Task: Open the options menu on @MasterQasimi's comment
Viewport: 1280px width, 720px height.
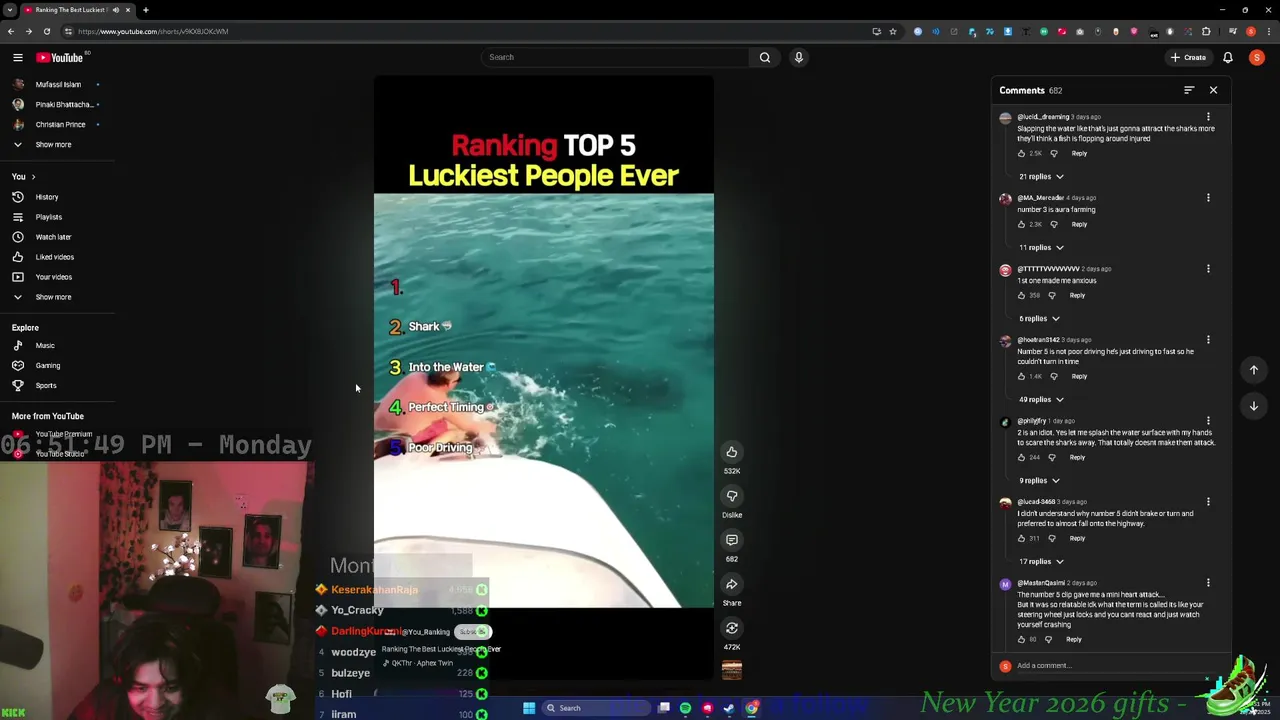Action: 1208,583
